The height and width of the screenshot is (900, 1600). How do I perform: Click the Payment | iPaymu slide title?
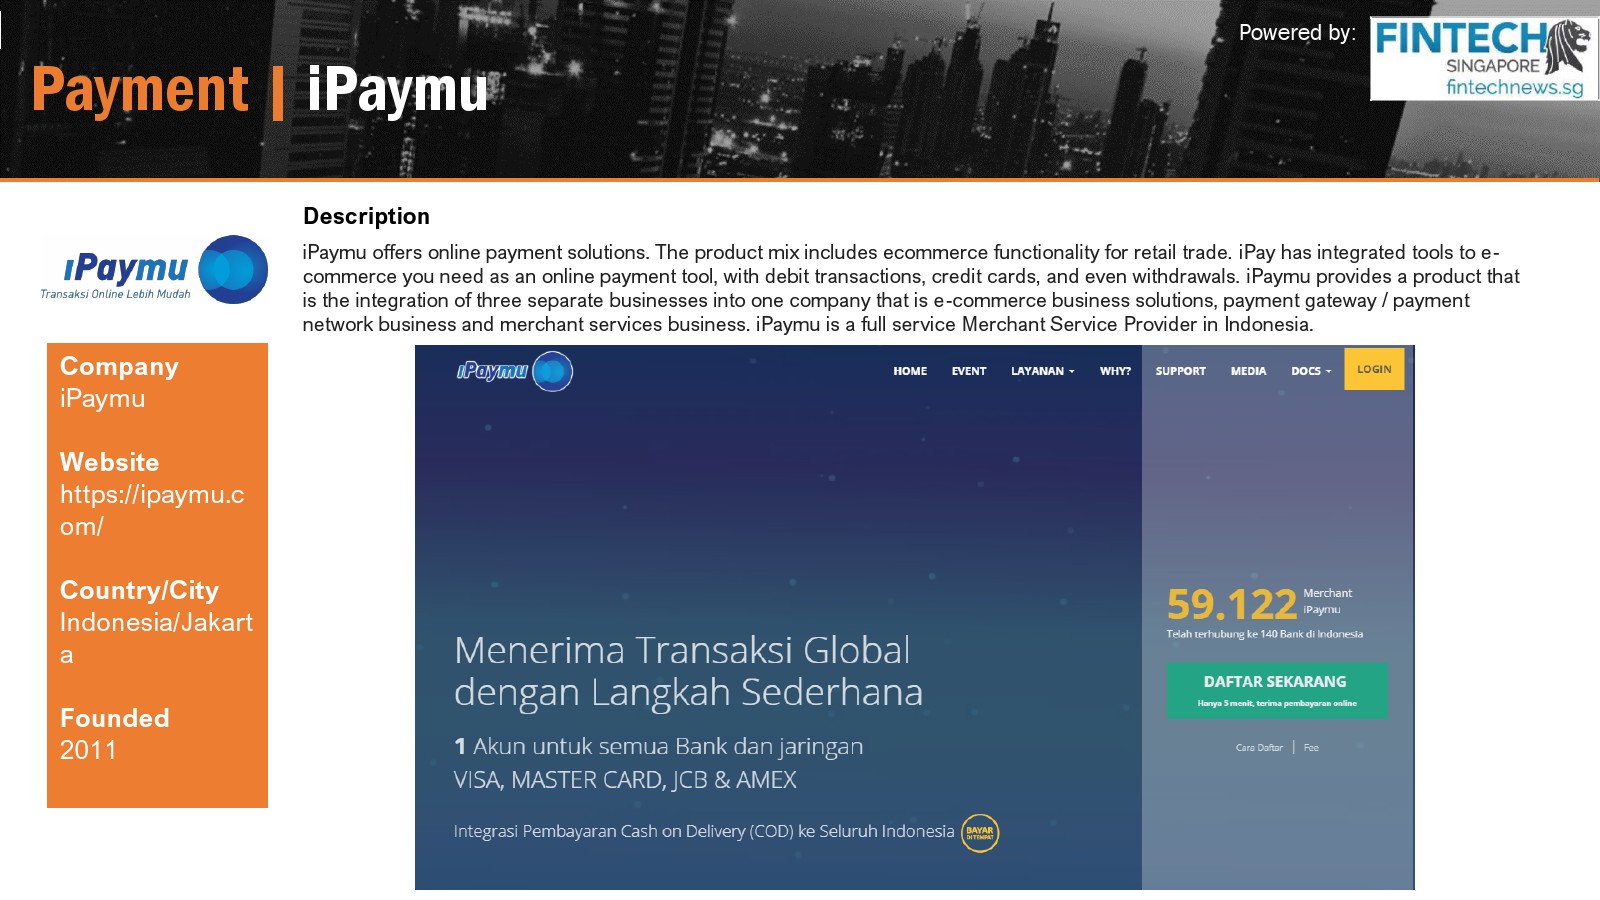259,90
